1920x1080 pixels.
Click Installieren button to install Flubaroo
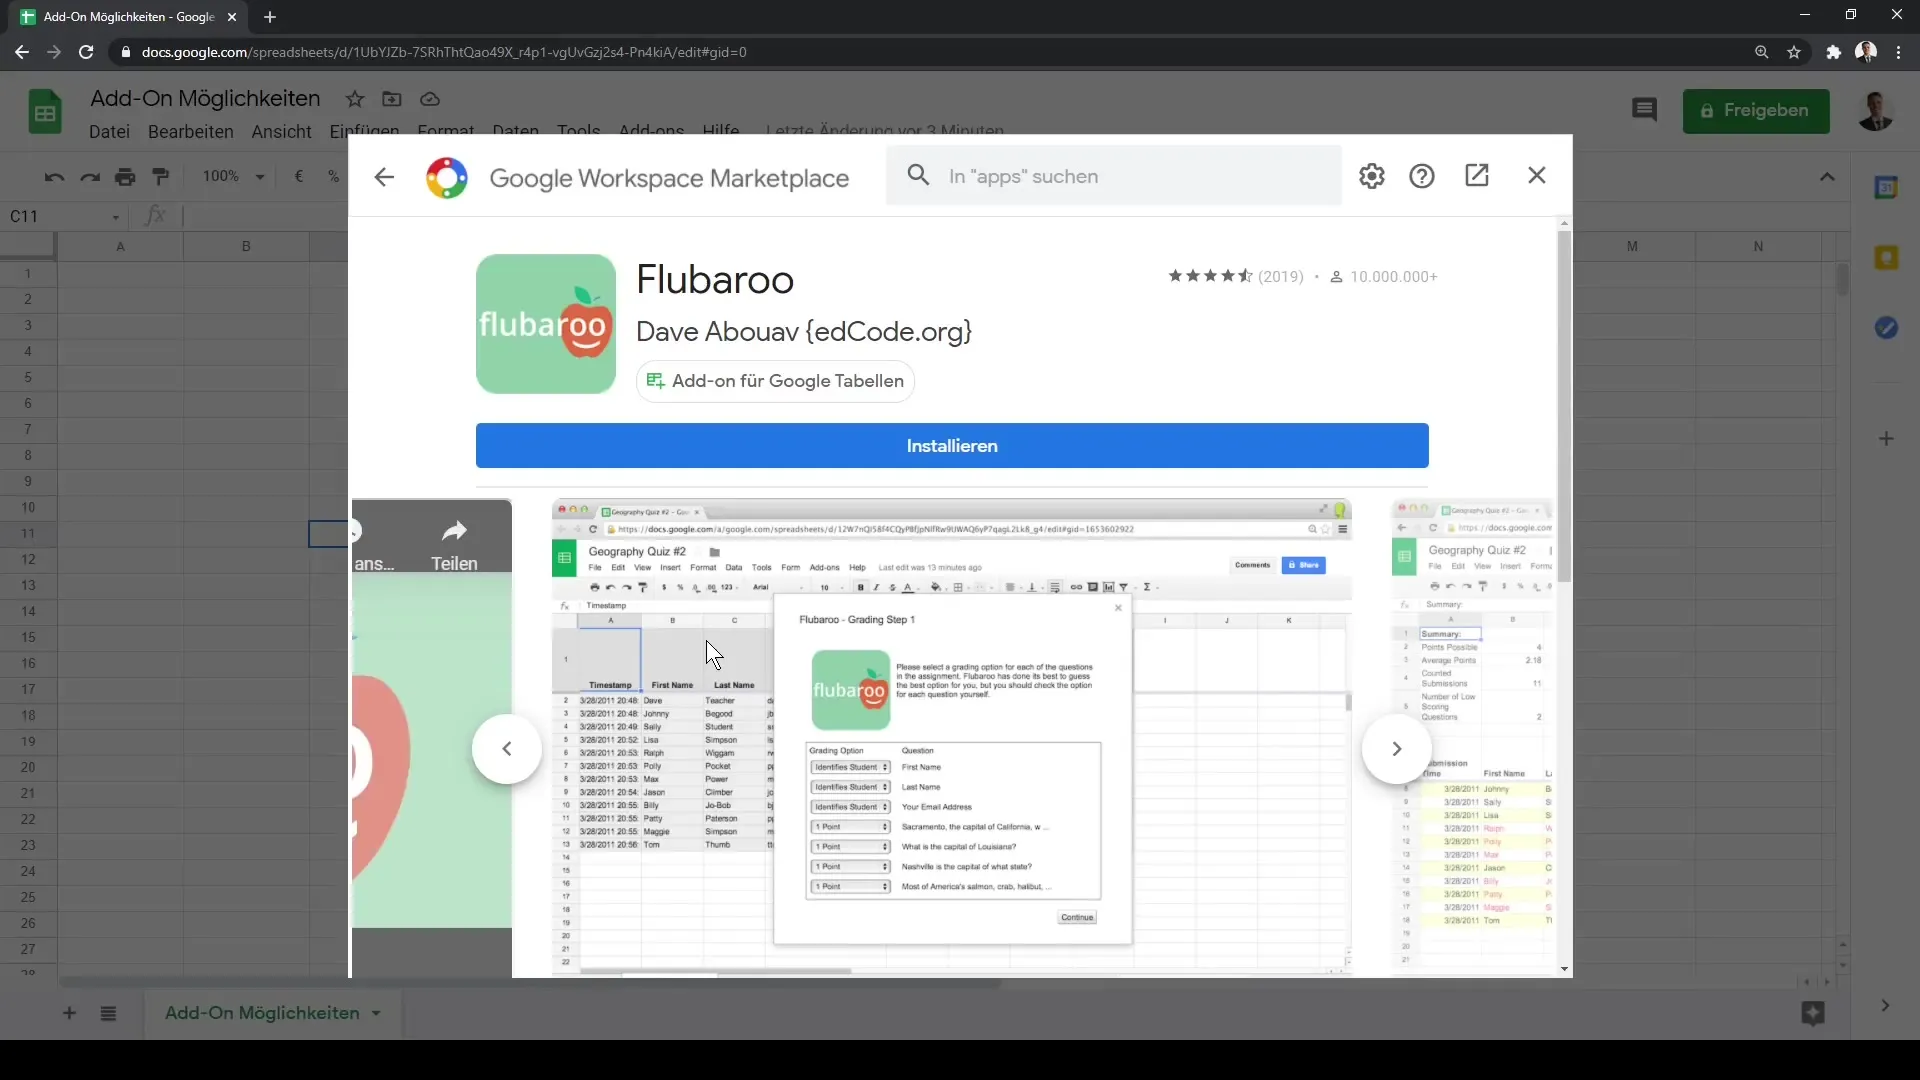coord(953,446)
